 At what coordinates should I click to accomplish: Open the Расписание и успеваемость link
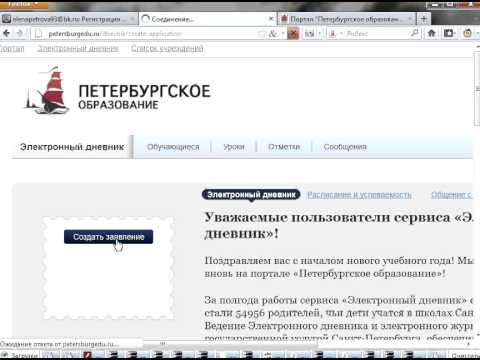359,195
